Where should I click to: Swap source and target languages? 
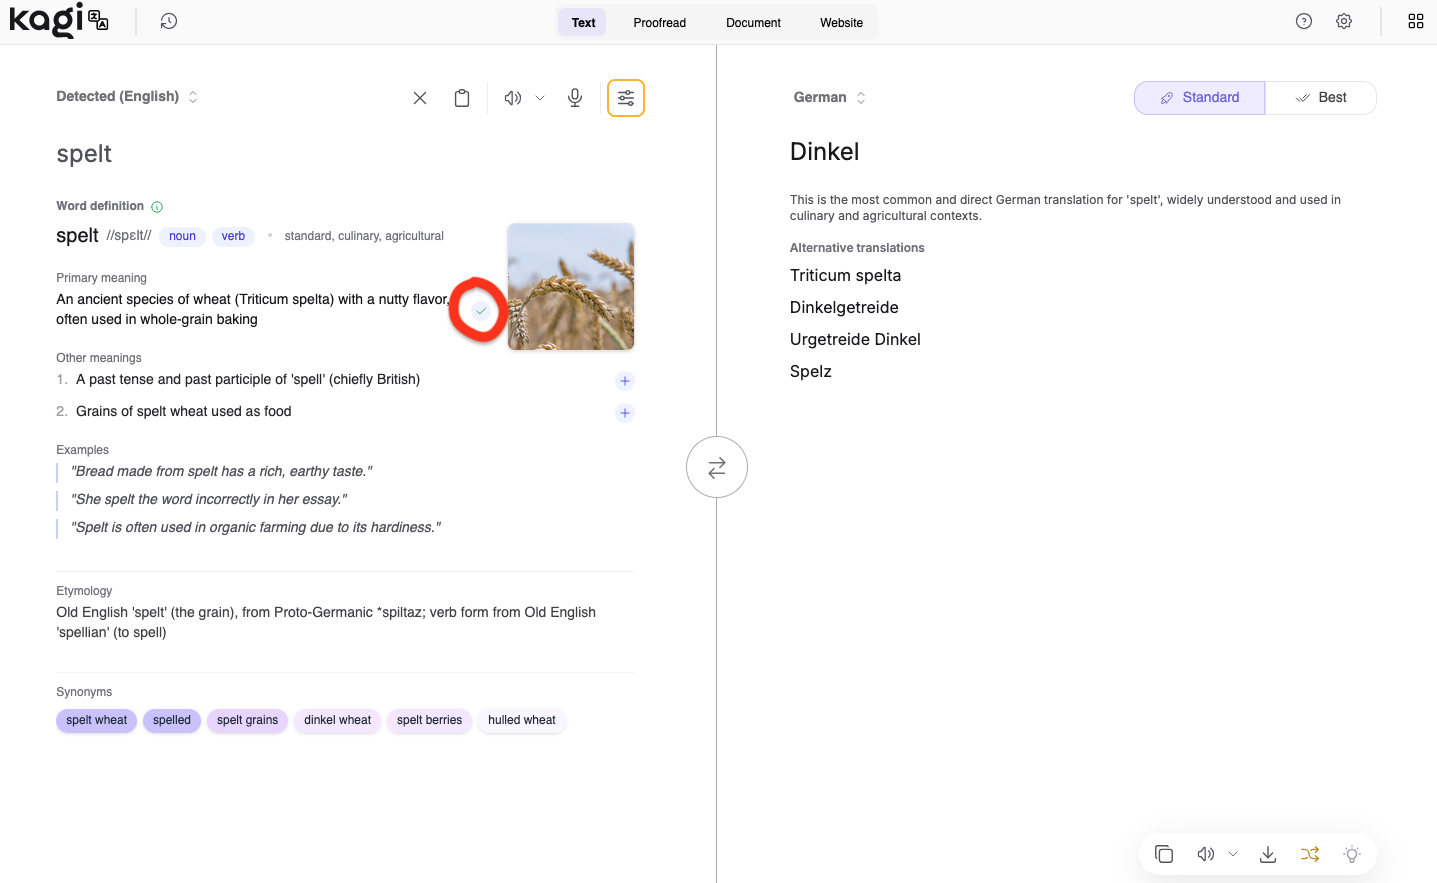717,467
